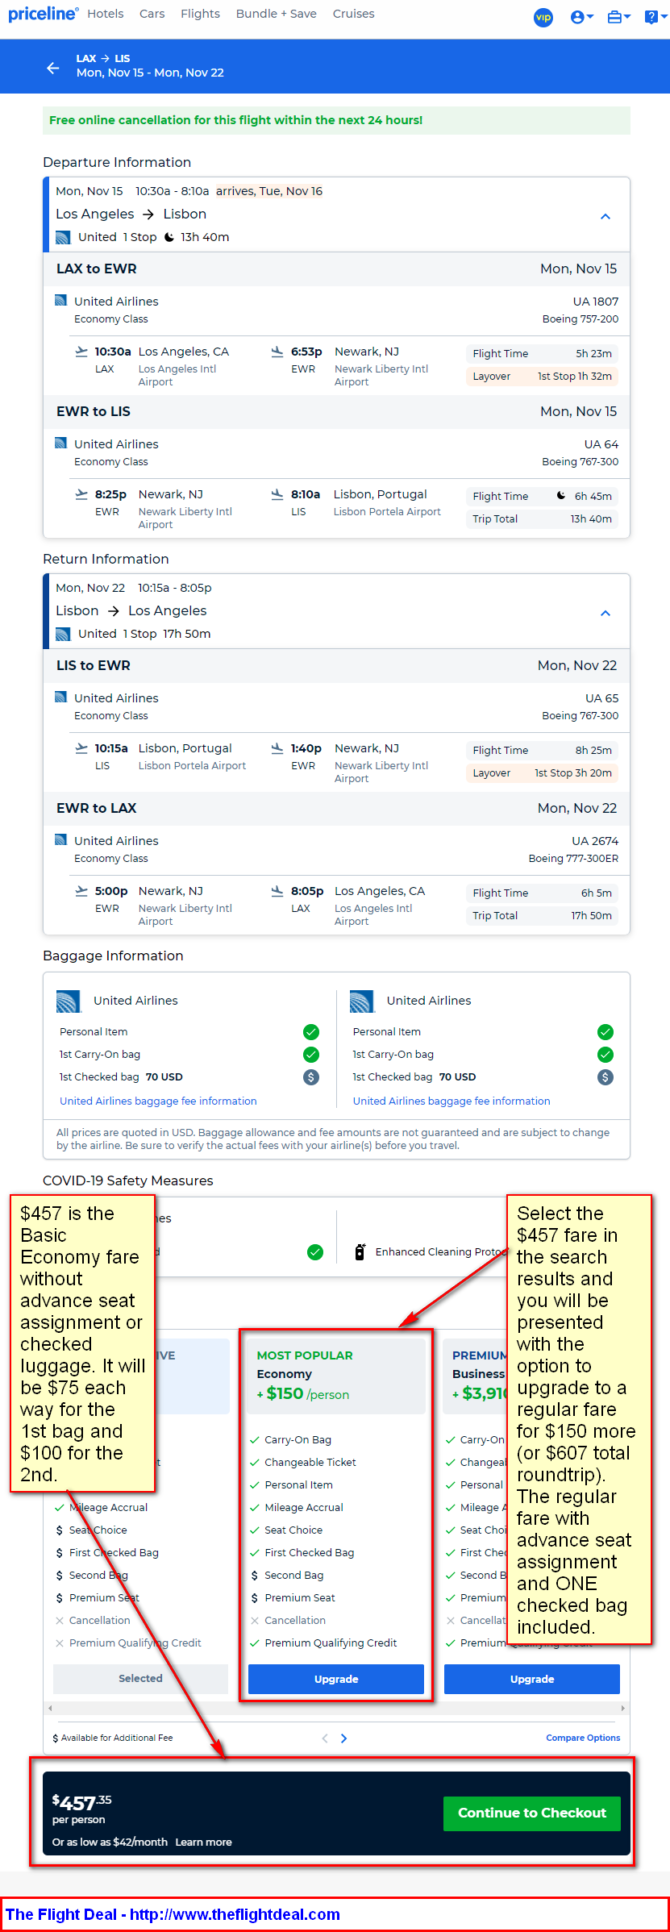Click green check for left Personal Item
This screenshot has height=1932, width=670.
(311, 1032)
